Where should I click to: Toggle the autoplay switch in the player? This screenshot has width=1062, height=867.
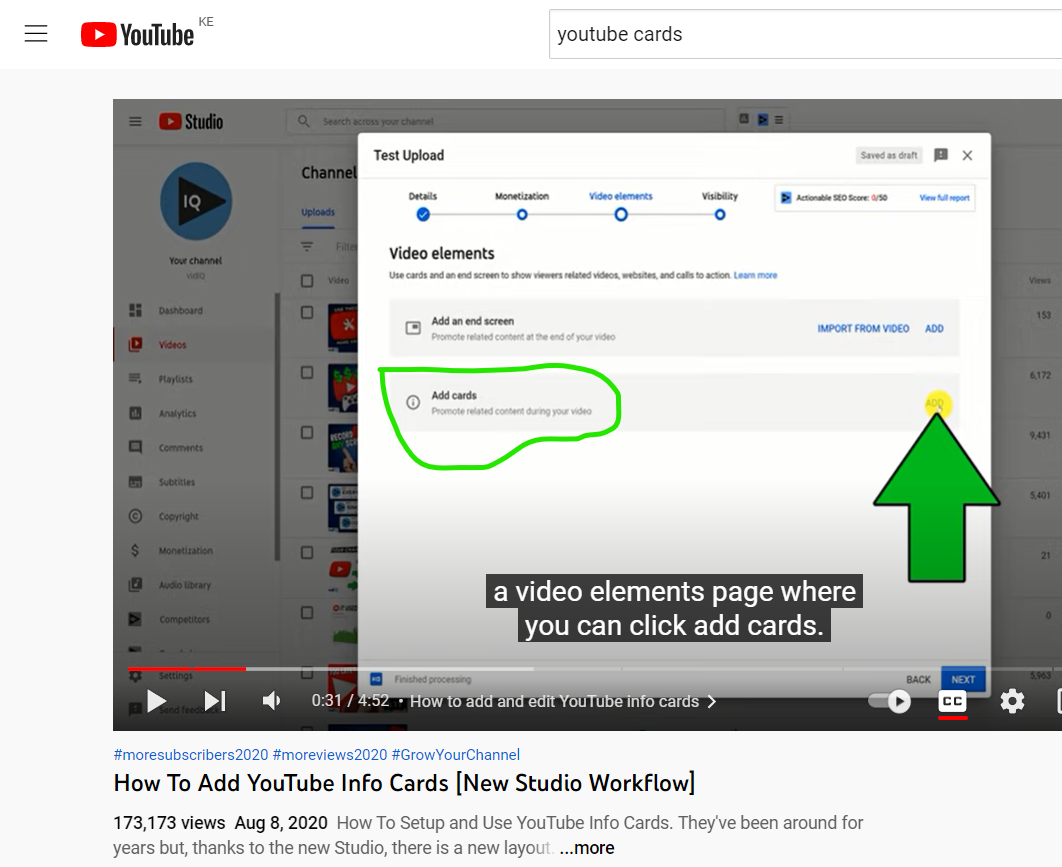point(890,701)
